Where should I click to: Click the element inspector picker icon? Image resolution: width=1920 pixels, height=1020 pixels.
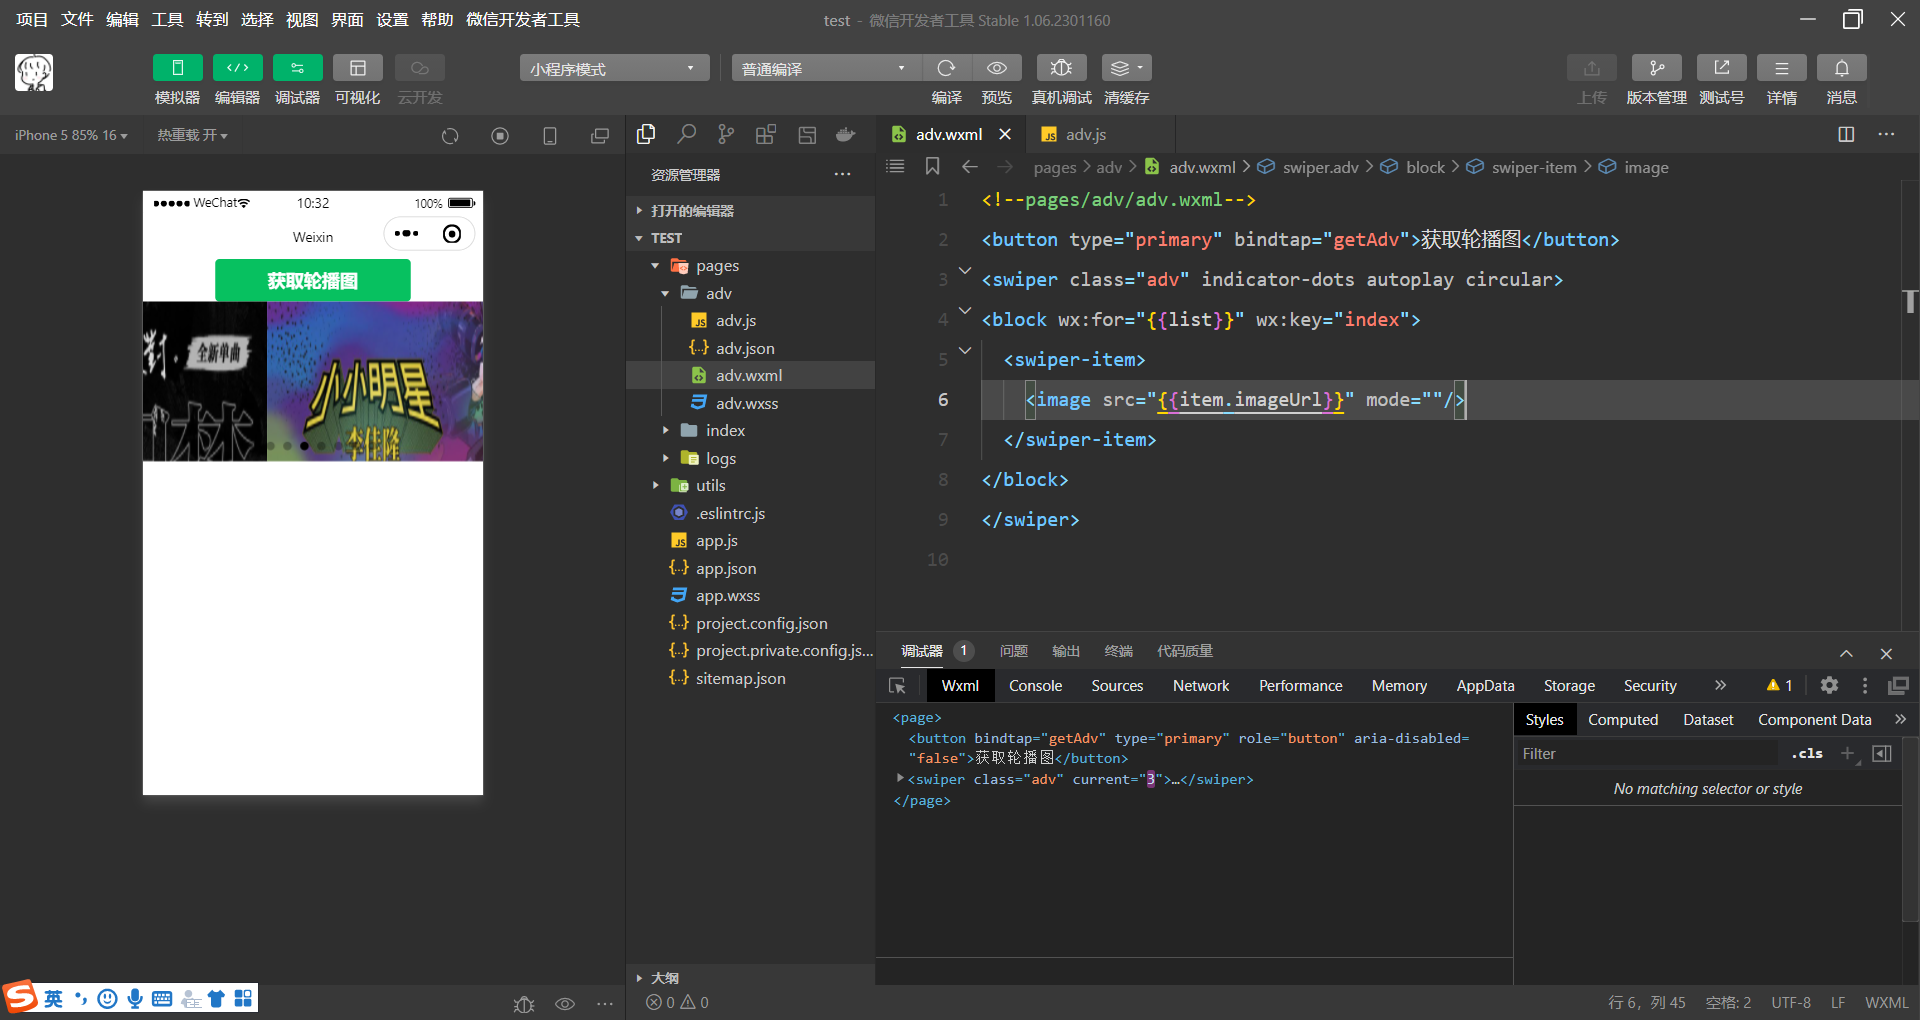click(x=897, y=686)
